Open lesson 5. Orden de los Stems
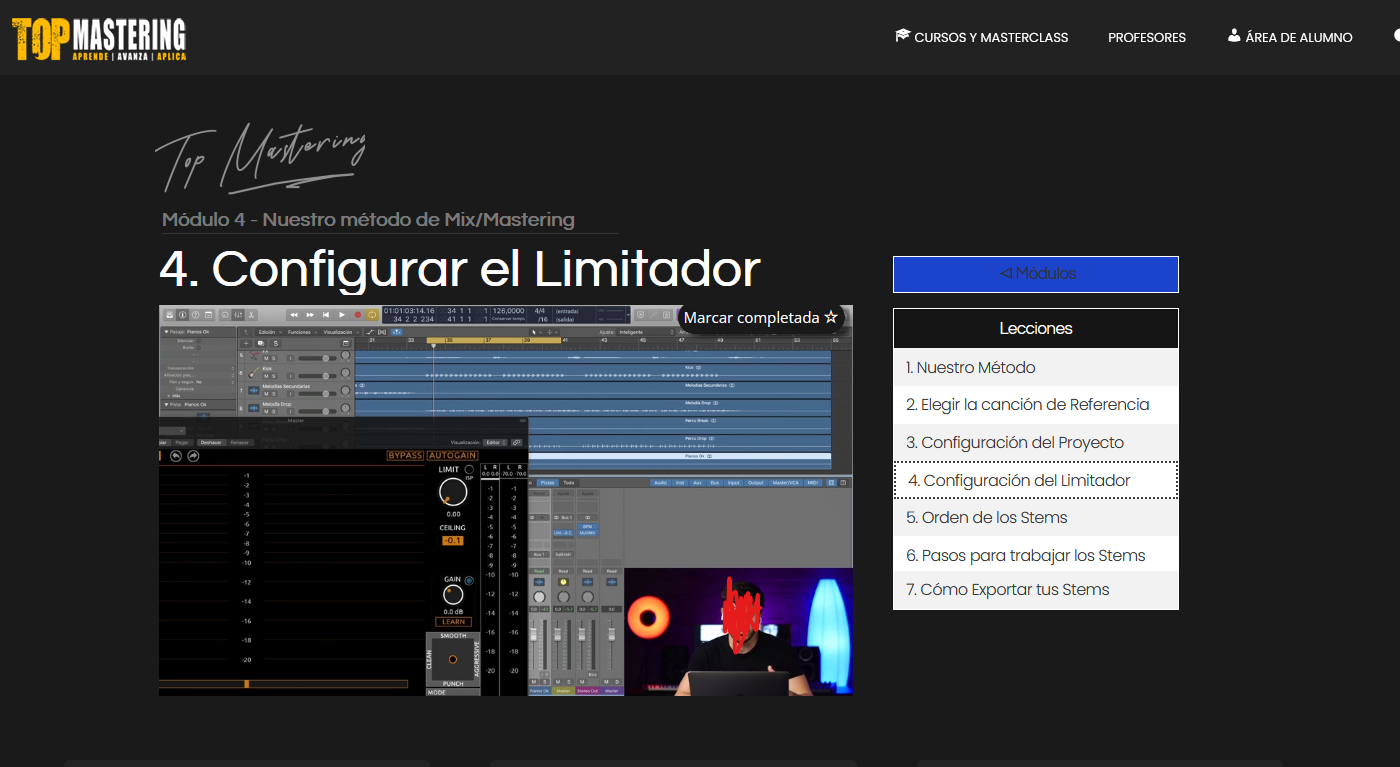1400x767 pixels. coord(1036,517)
